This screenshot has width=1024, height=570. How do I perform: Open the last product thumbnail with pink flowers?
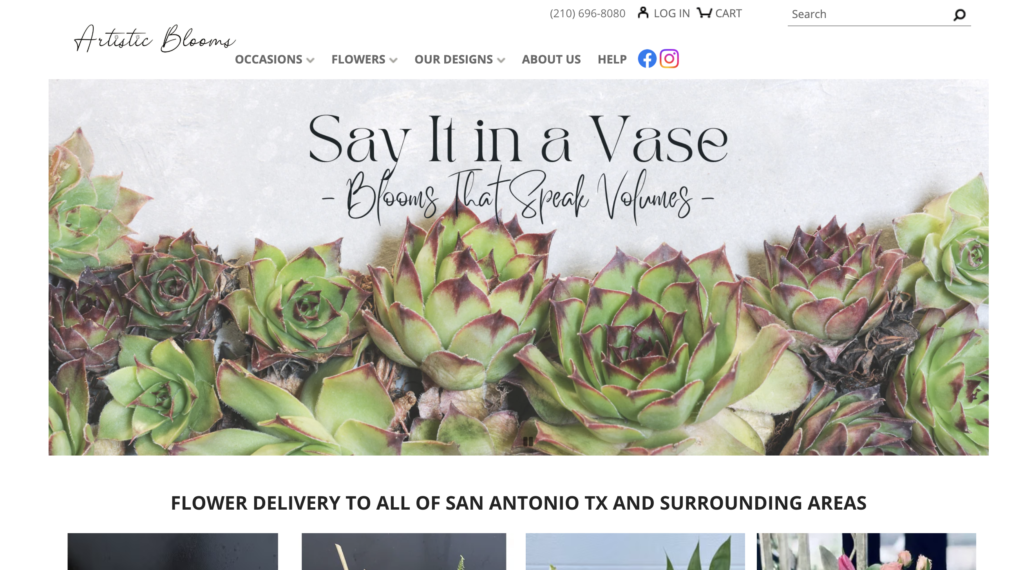point(866,552)
